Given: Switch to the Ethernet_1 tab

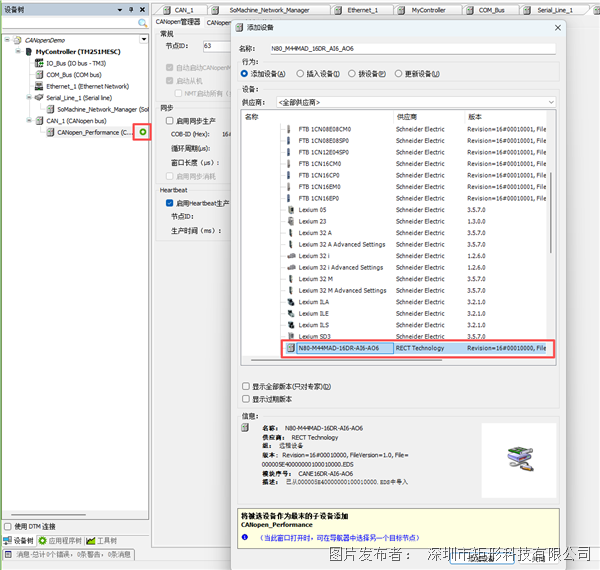Looking at the screenshot, I should tap(362, 10).
